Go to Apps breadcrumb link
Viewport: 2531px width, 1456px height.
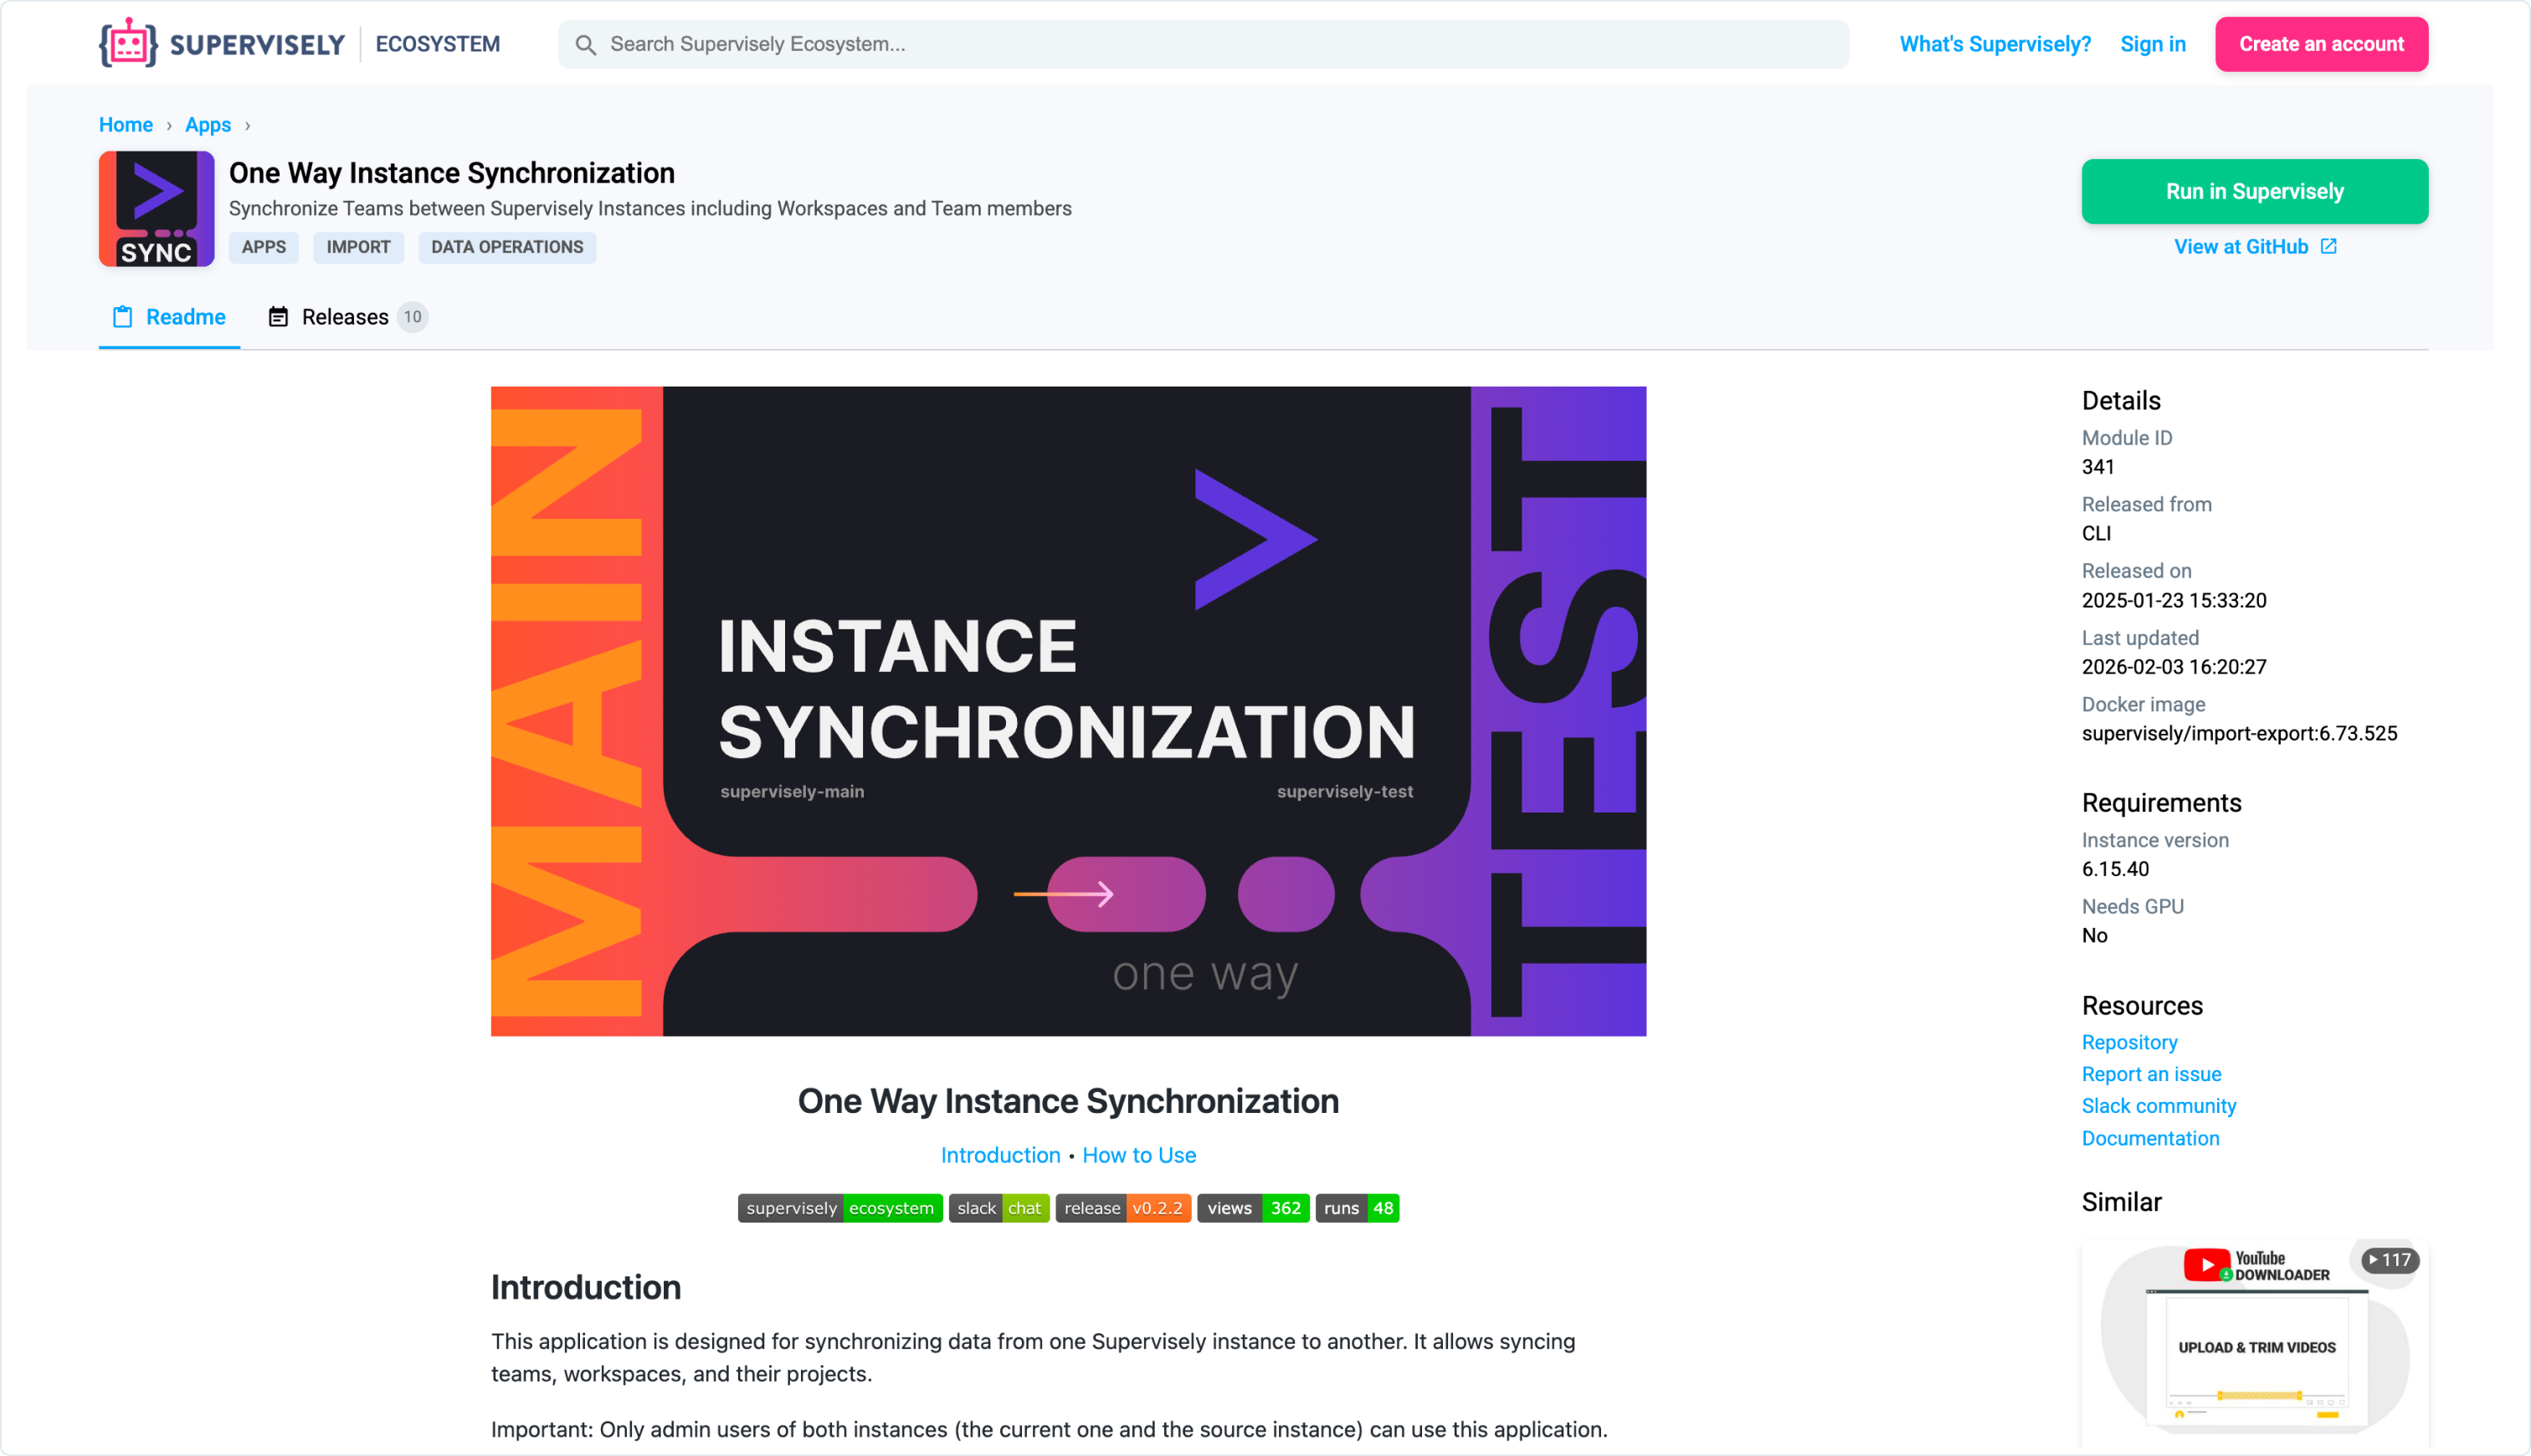(208, 125)
